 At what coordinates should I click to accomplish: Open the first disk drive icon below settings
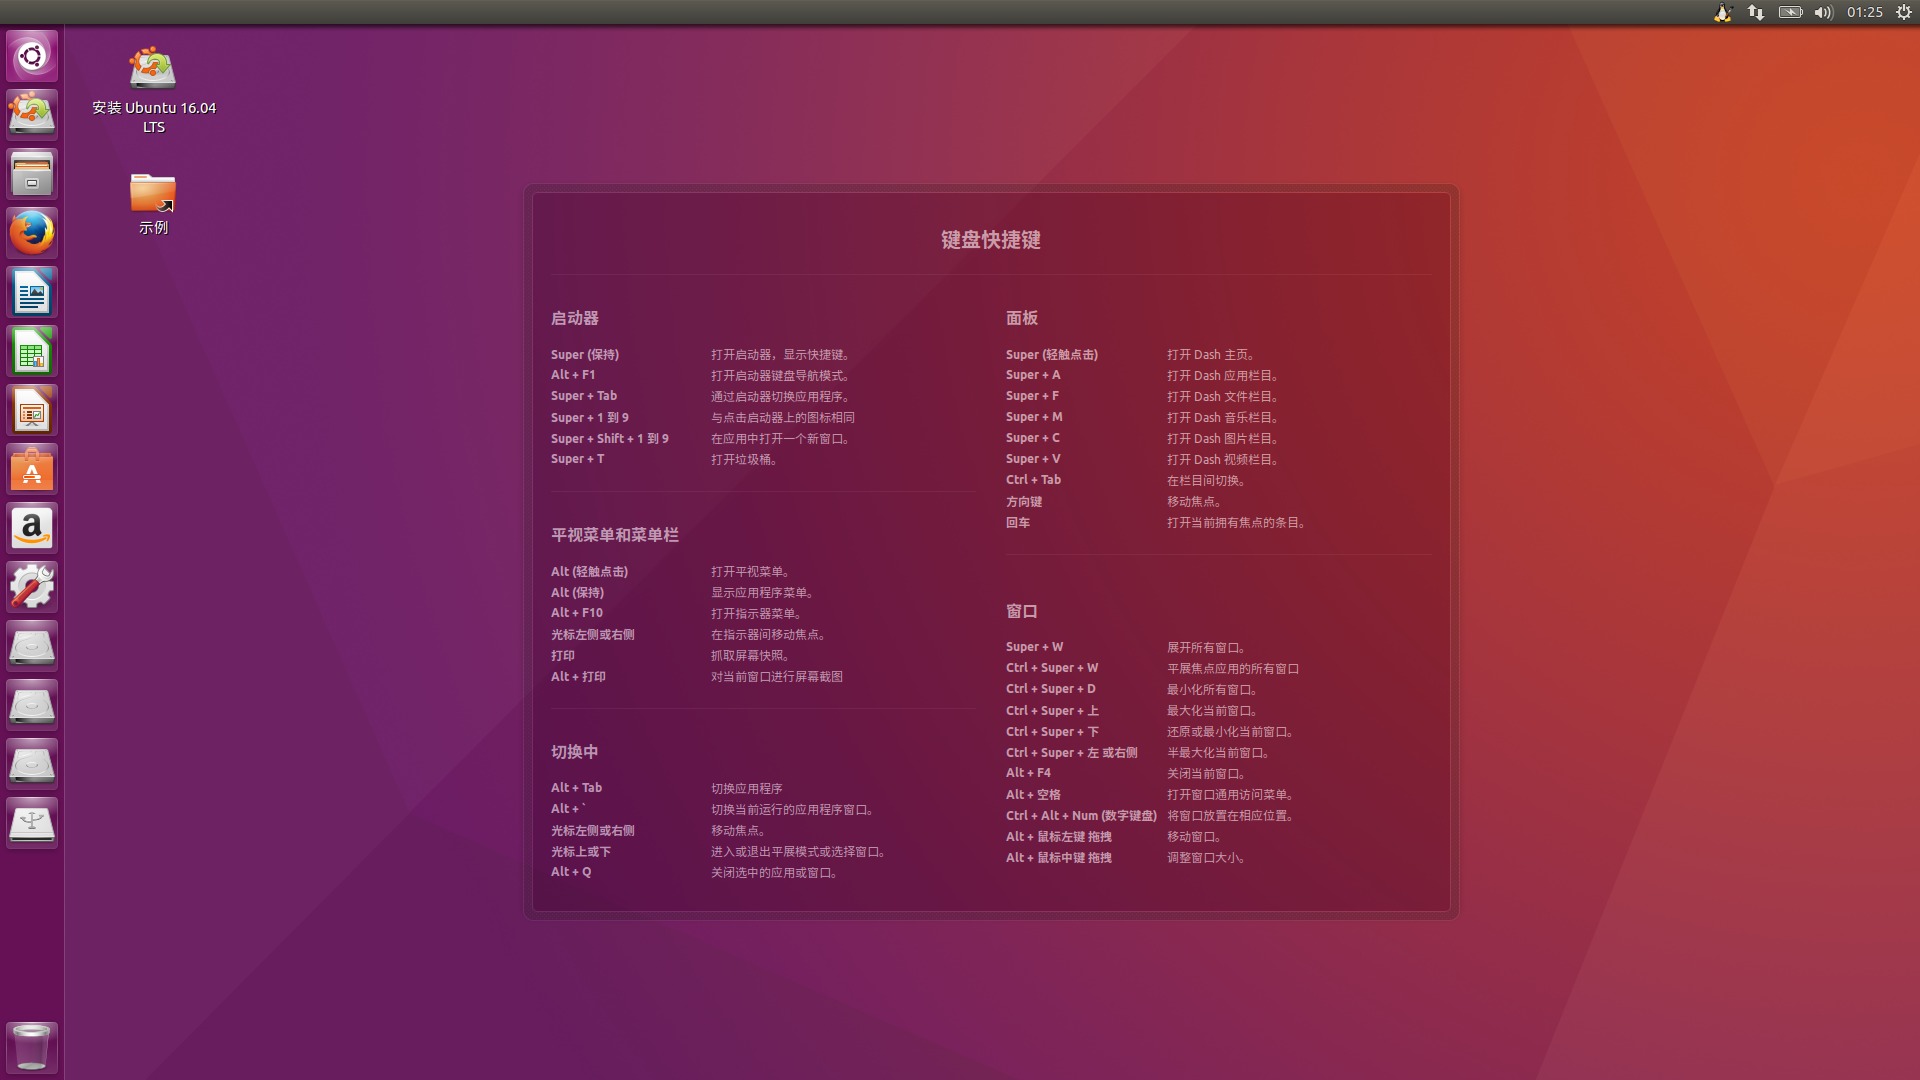point(32,646)
